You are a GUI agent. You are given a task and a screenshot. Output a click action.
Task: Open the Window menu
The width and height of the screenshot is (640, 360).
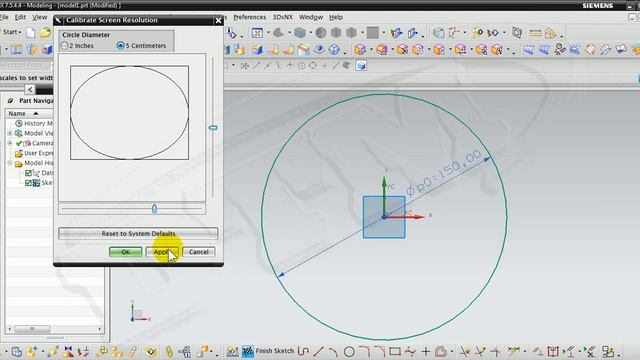pos(311,17)
